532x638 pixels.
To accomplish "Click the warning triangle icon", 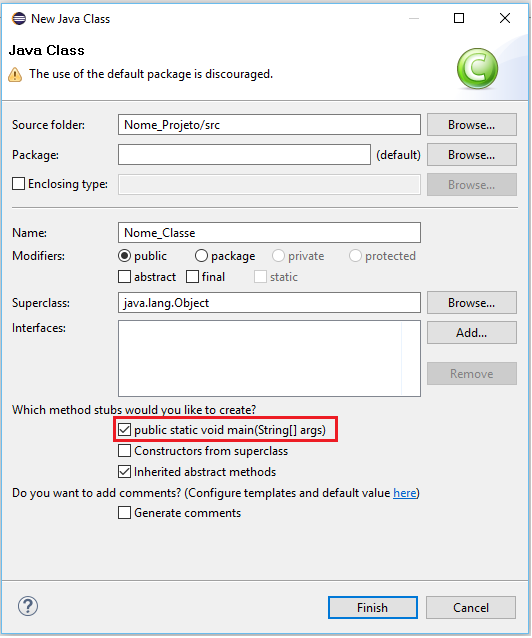I will (x=15, y=74).
